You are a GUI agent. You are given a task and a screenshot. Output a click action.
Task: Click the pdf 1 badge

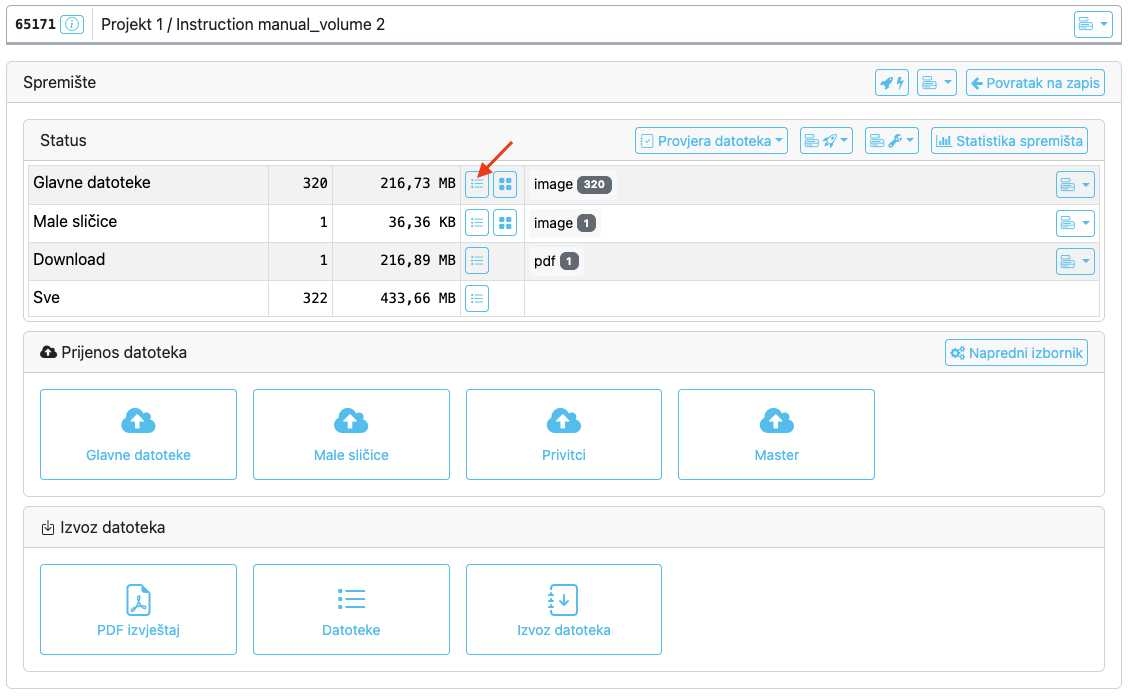[x=556, y=261]
